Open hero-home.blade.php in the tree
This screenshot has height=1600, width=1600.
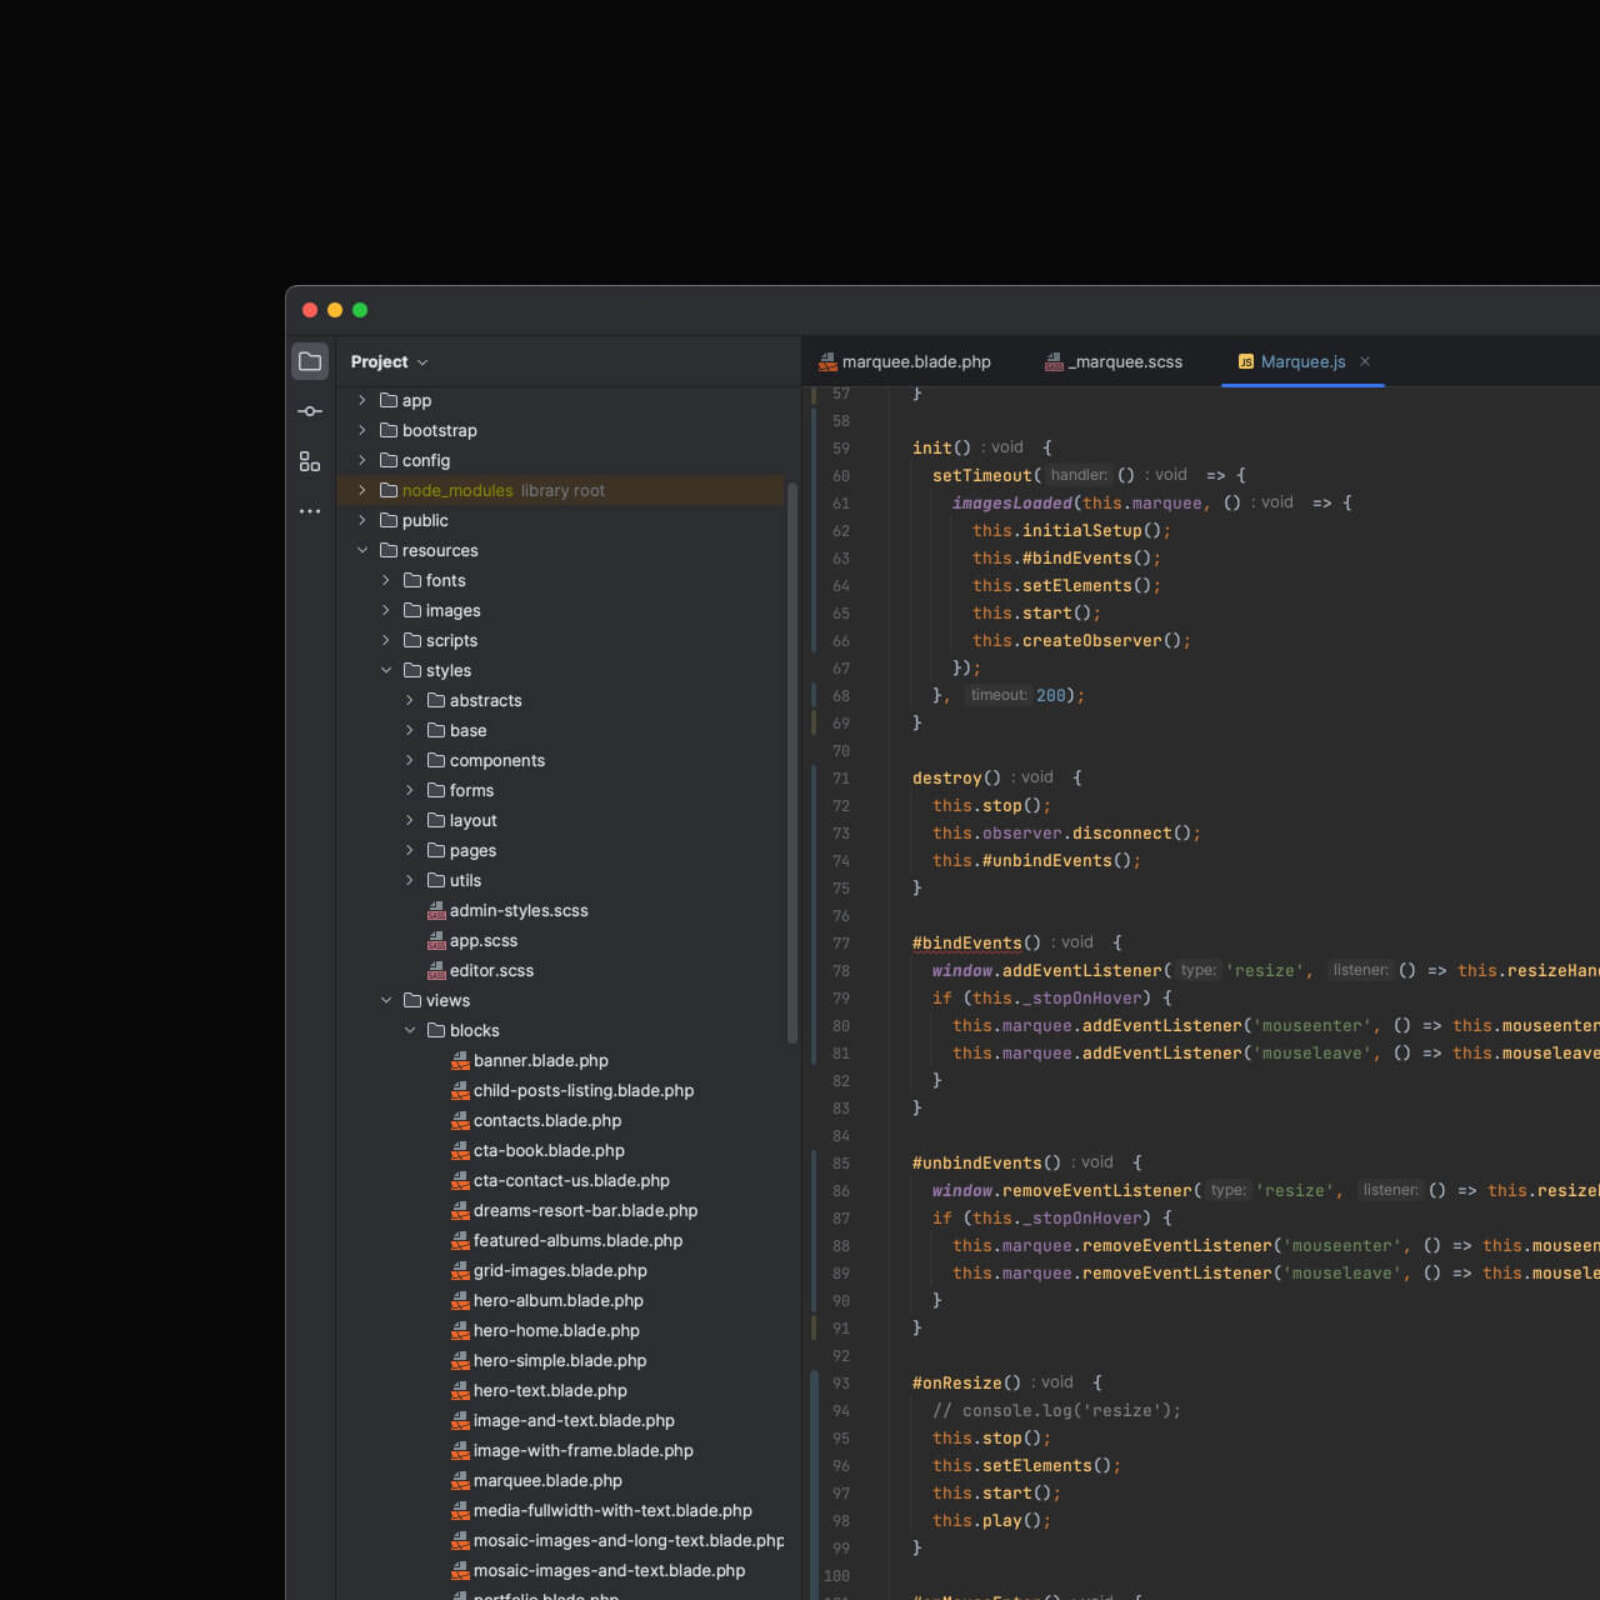click(x=556, y=1330)
